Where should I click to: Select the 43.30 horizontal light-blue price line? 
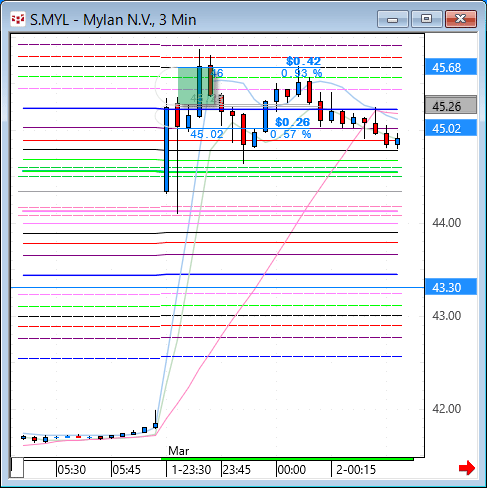coord(218,287)
